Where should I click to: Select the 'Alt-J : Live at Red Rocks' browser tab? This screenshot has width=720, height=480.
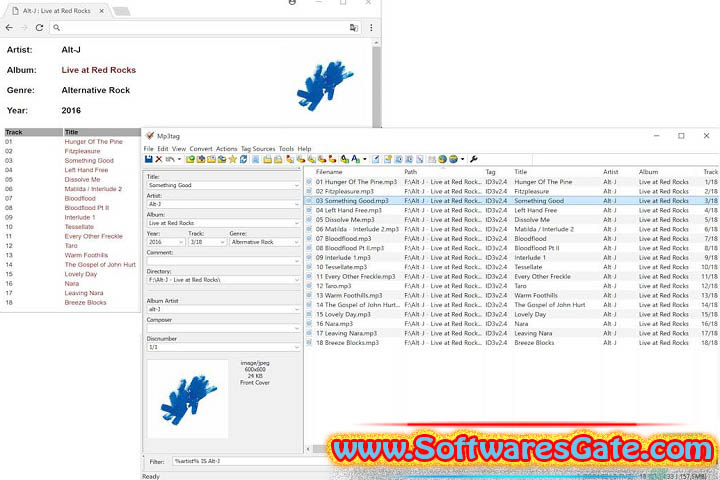pyautogui.click(x=56, y=11)
